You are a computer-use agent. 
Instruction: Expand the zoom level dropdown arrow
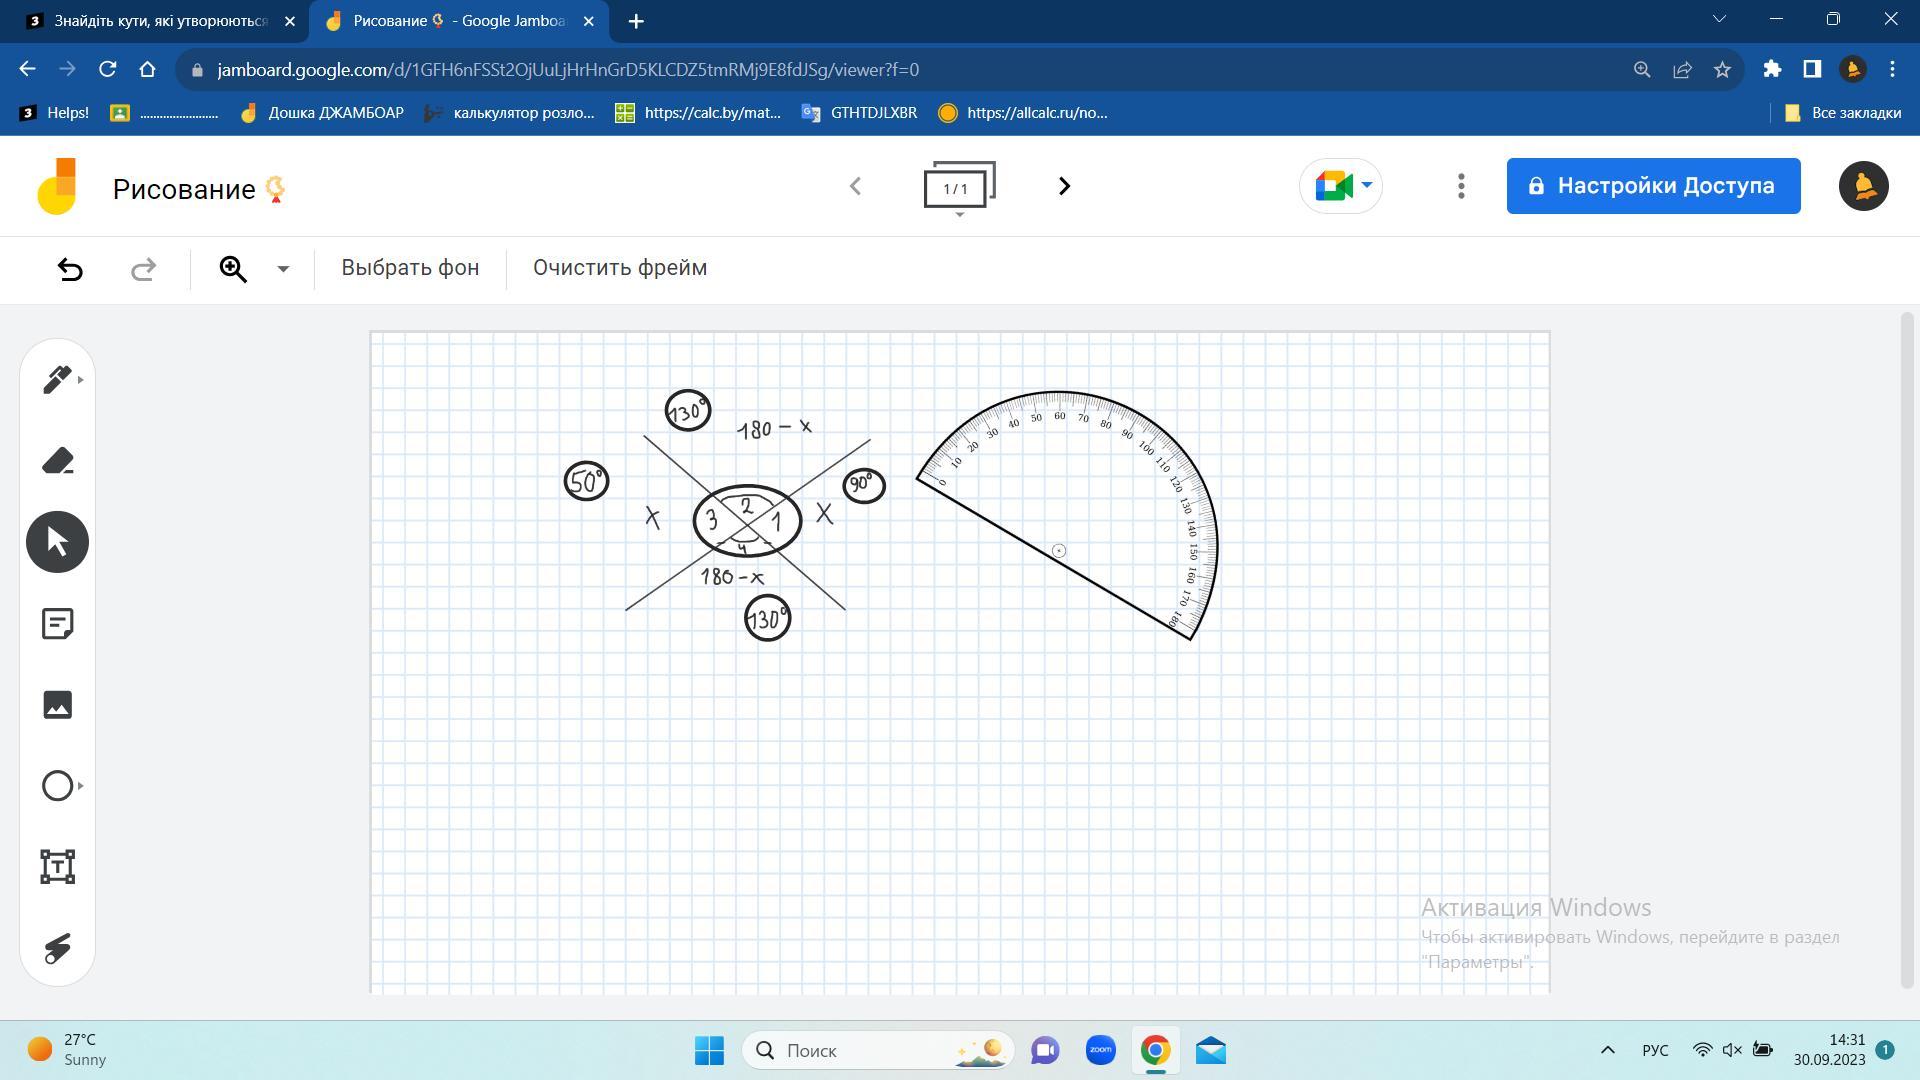tap(283, 269)
